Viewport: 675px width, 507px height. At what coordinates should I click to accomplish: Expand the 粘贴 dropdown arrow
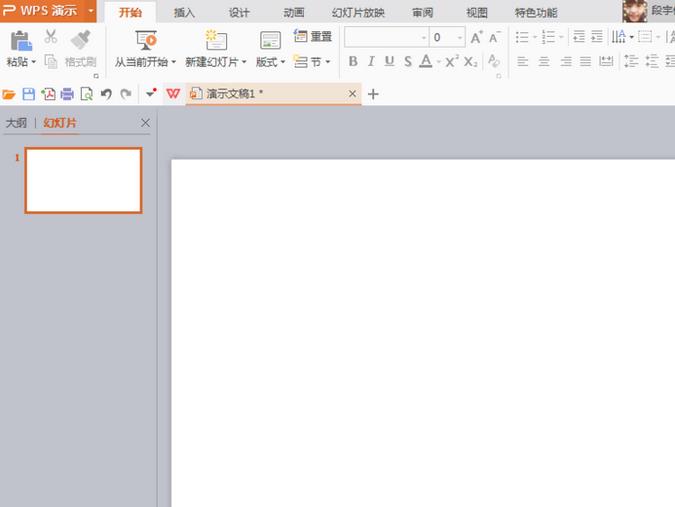point(33,62)
